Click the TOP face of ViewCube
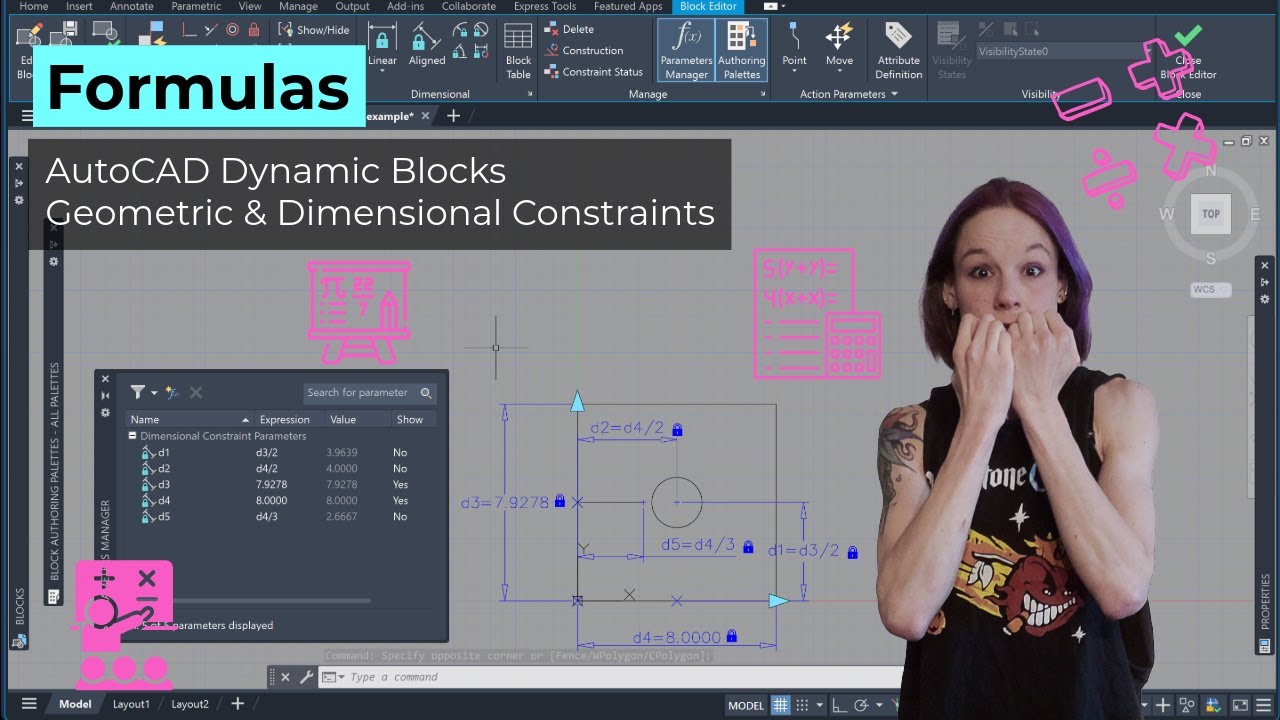This screenshot has height=720, width=1280. click(x=1211, y=214)
